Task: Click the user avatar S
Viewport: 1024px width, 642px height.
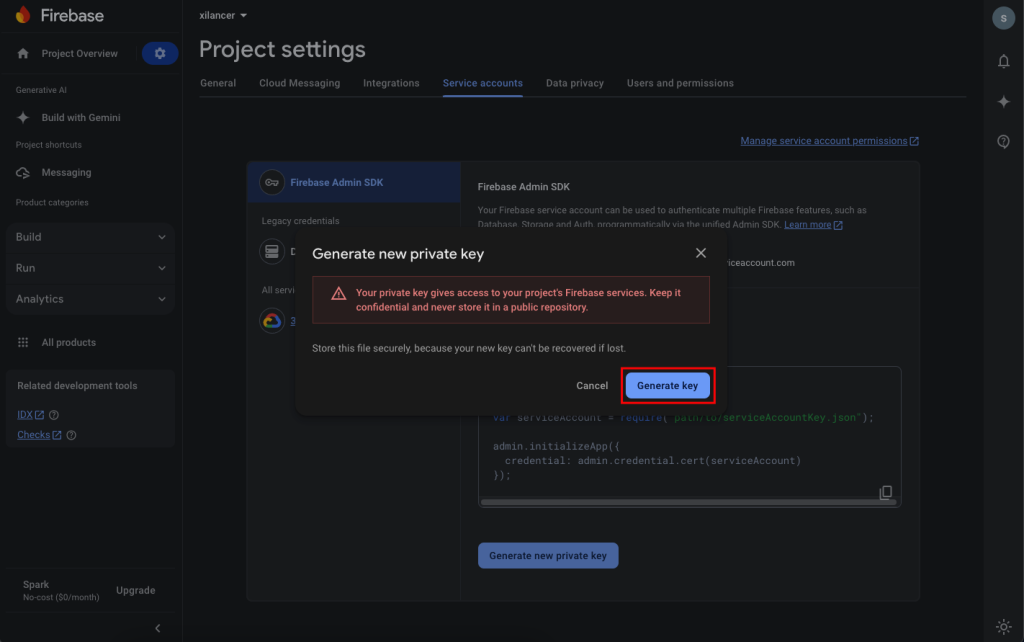Action: pyautogui.click(x=1004, y=18)
